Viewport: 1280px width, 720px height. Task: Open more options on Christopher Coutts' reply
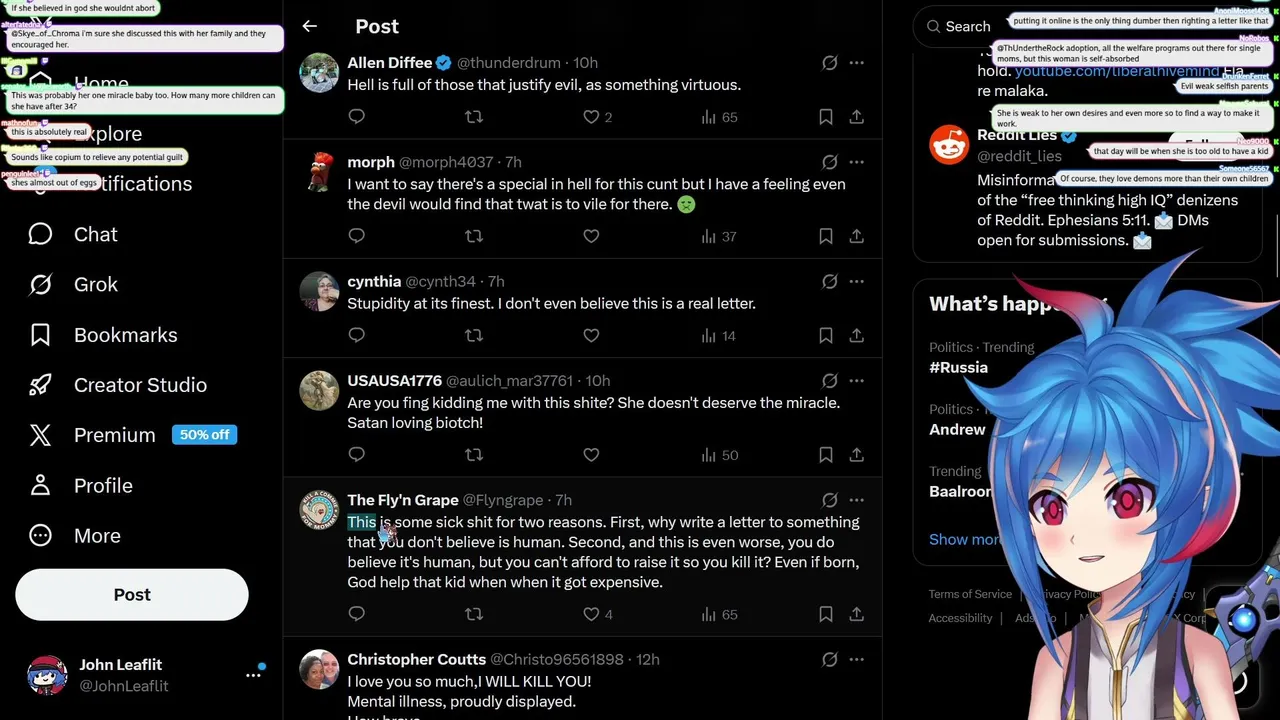pyautogui.click(x=857, y=659)
